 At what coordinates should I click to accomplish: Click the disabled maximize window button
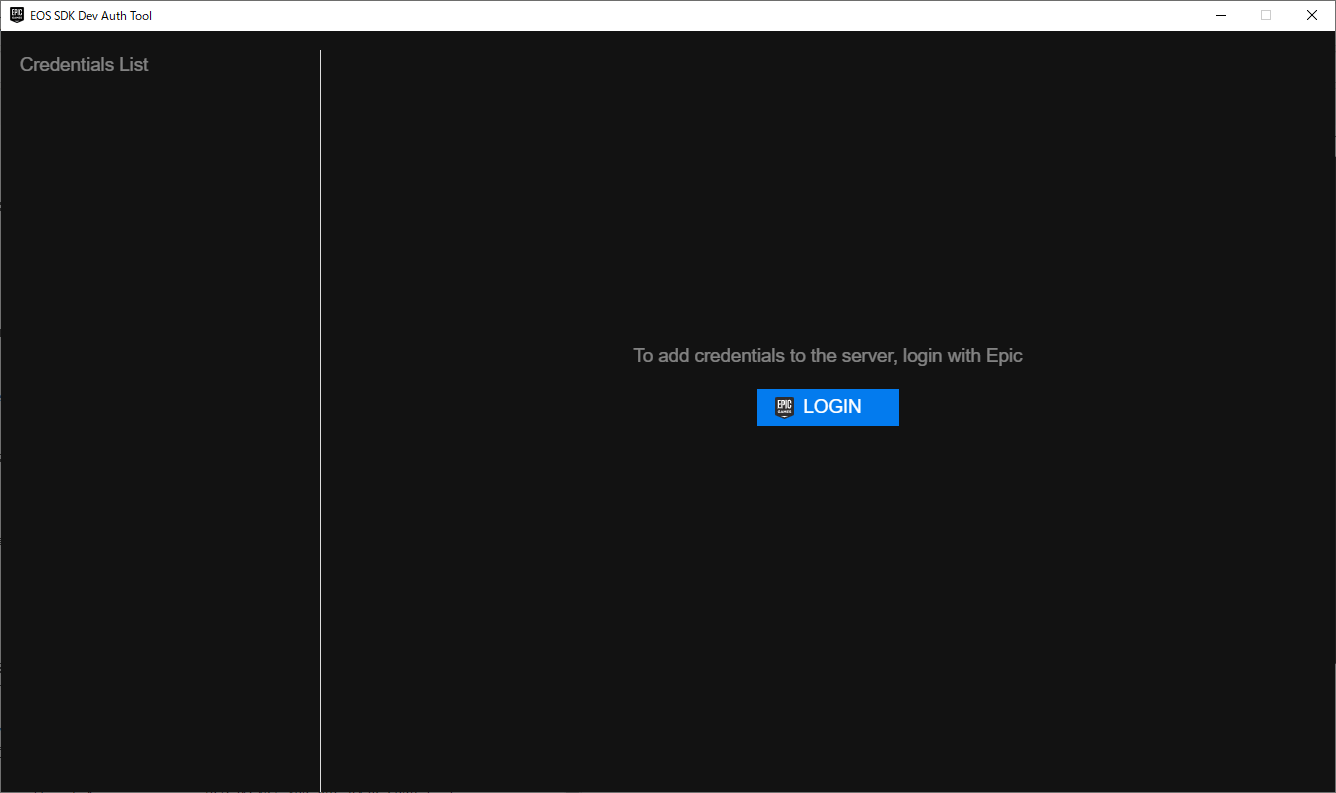click(x=1266, y=15)
